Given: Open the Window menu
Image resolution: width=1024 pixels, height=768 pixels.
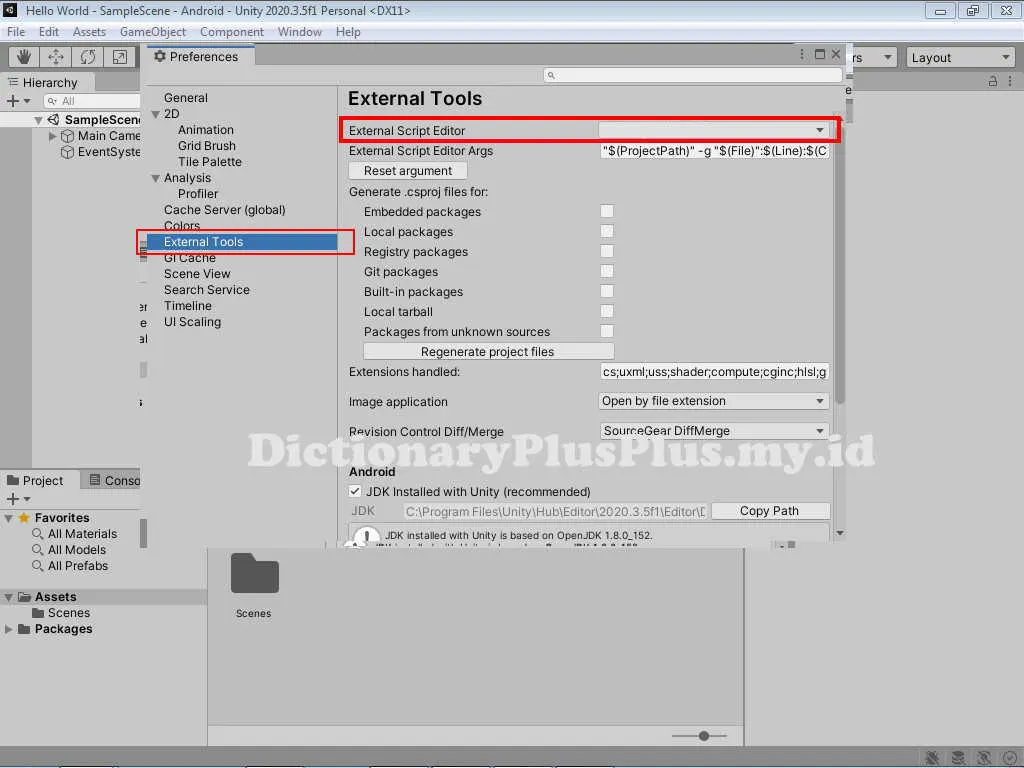Looking at the screenshot, I should point(300,31).
